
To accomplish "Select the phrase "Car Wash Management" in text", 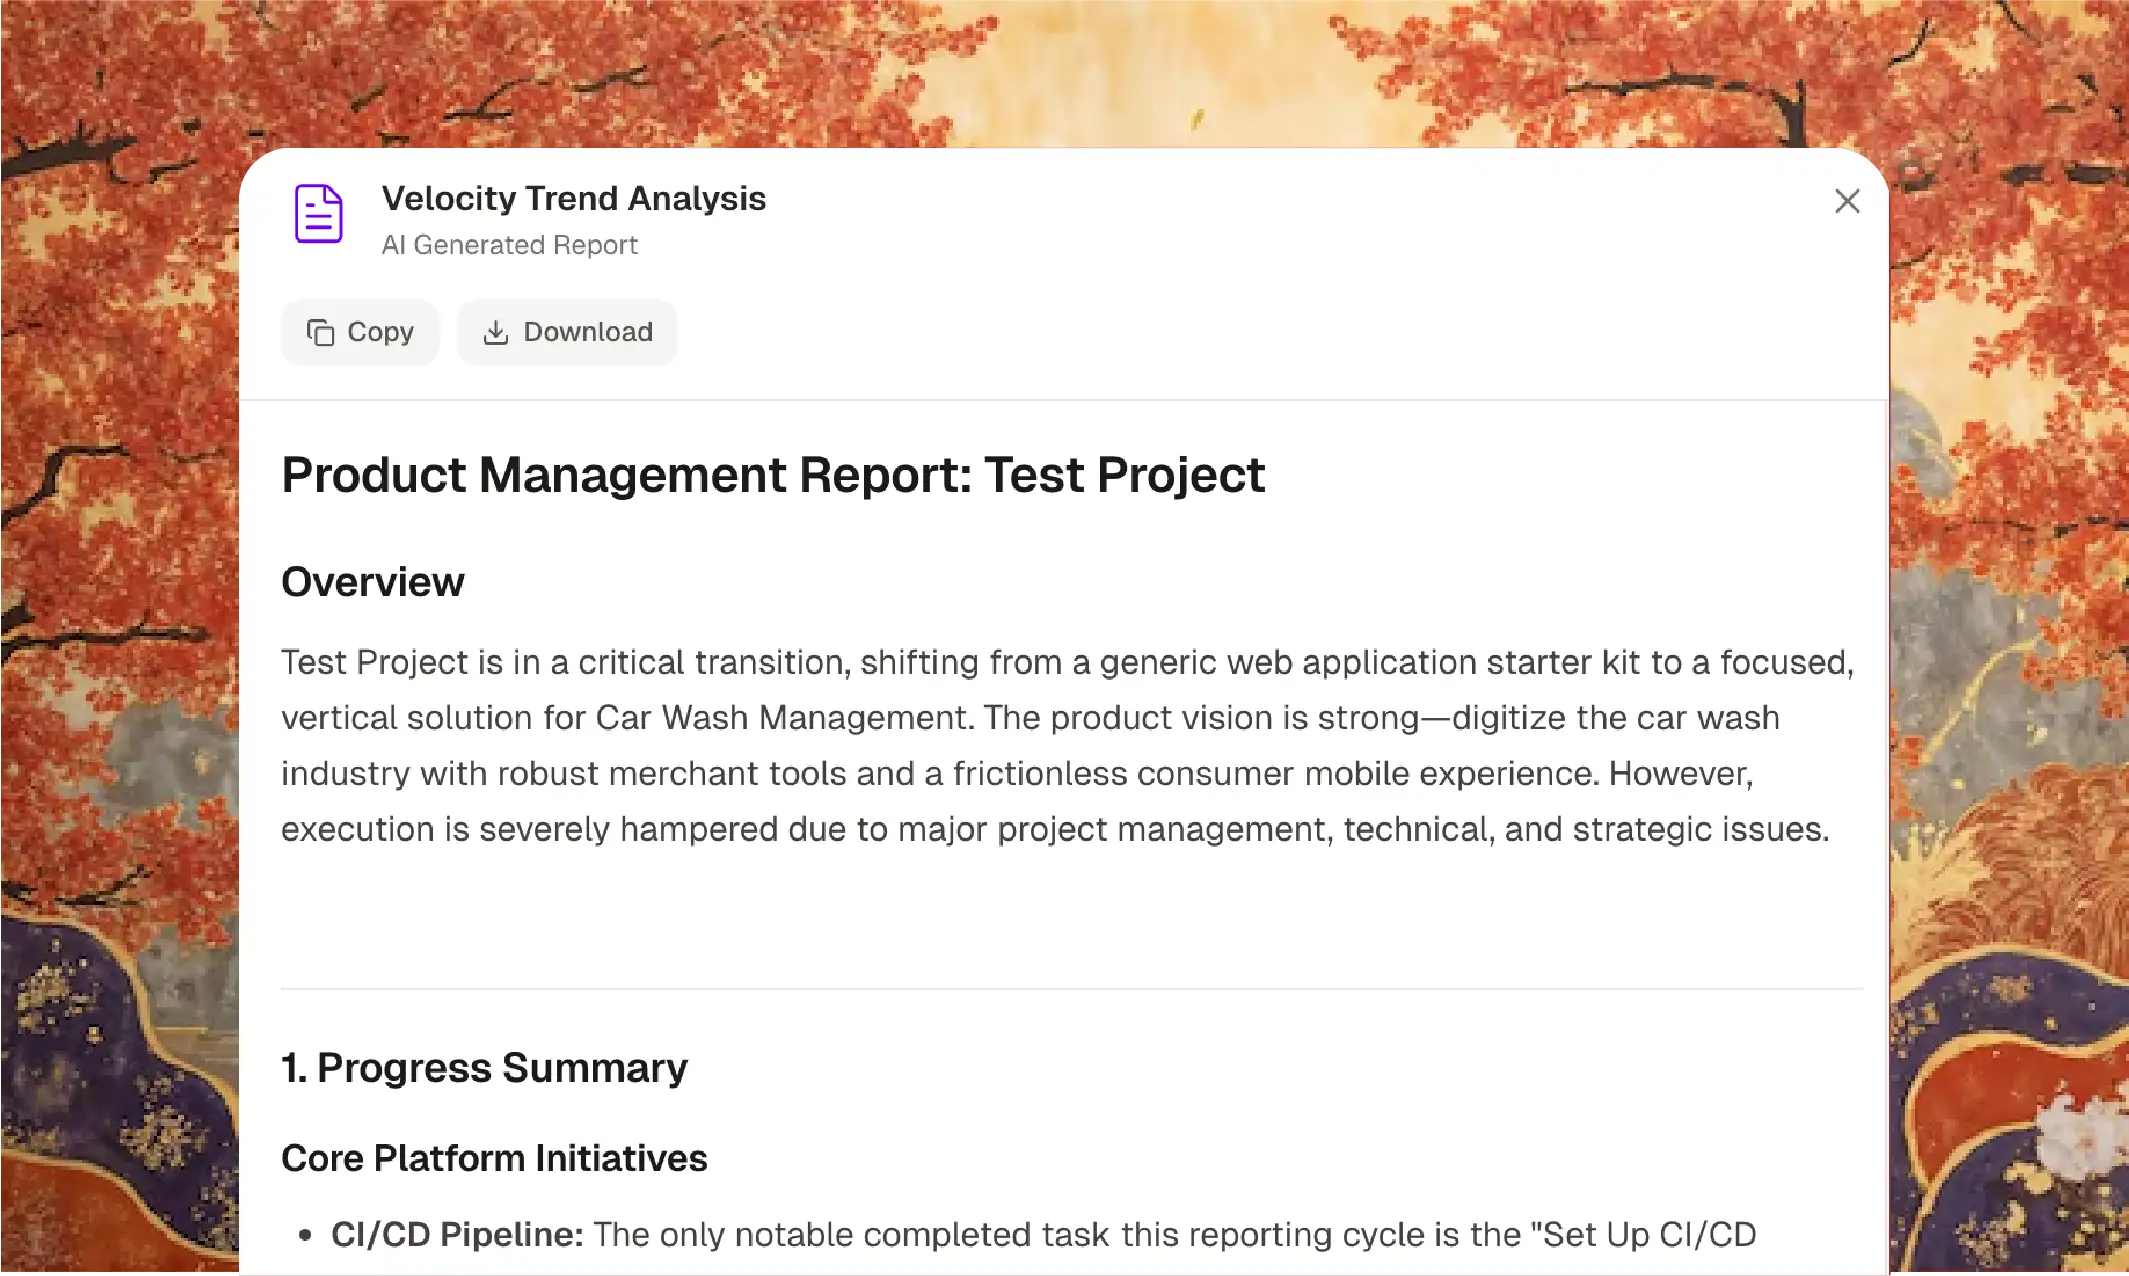I will (780, 717).
